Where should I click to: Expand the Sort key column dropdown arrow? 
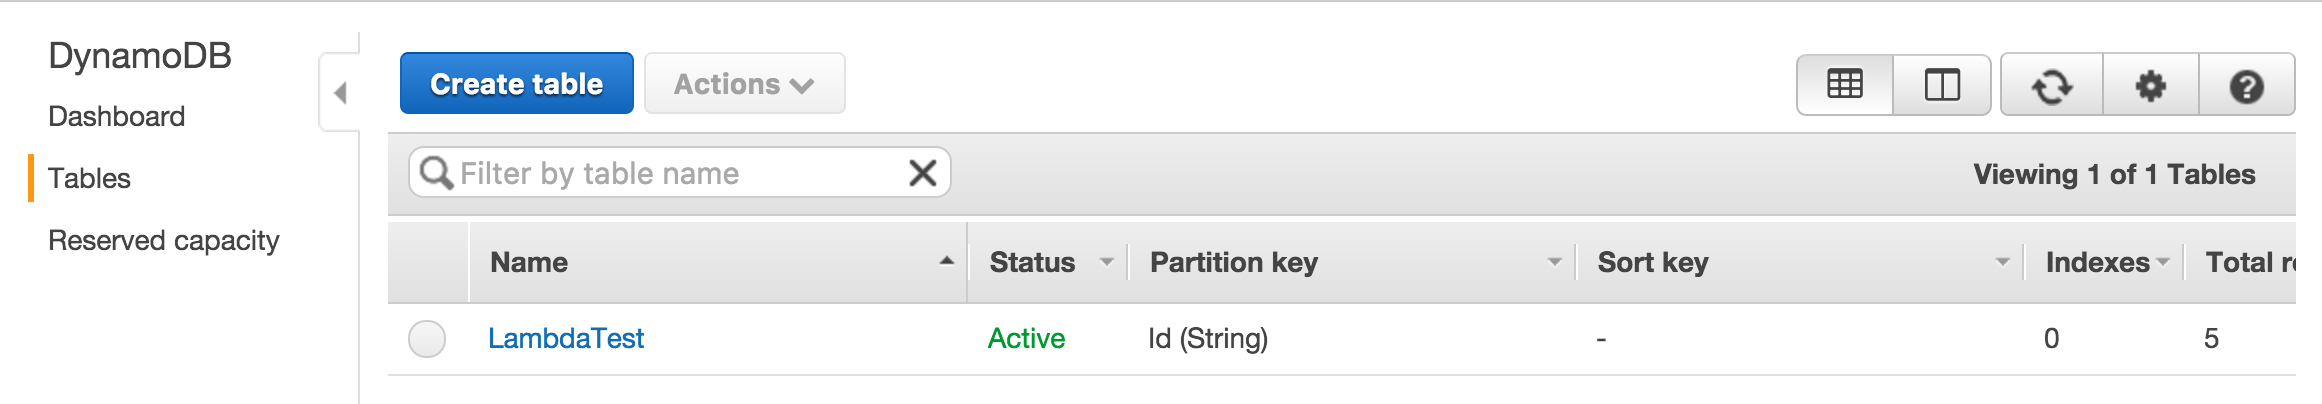[2002, 262]
